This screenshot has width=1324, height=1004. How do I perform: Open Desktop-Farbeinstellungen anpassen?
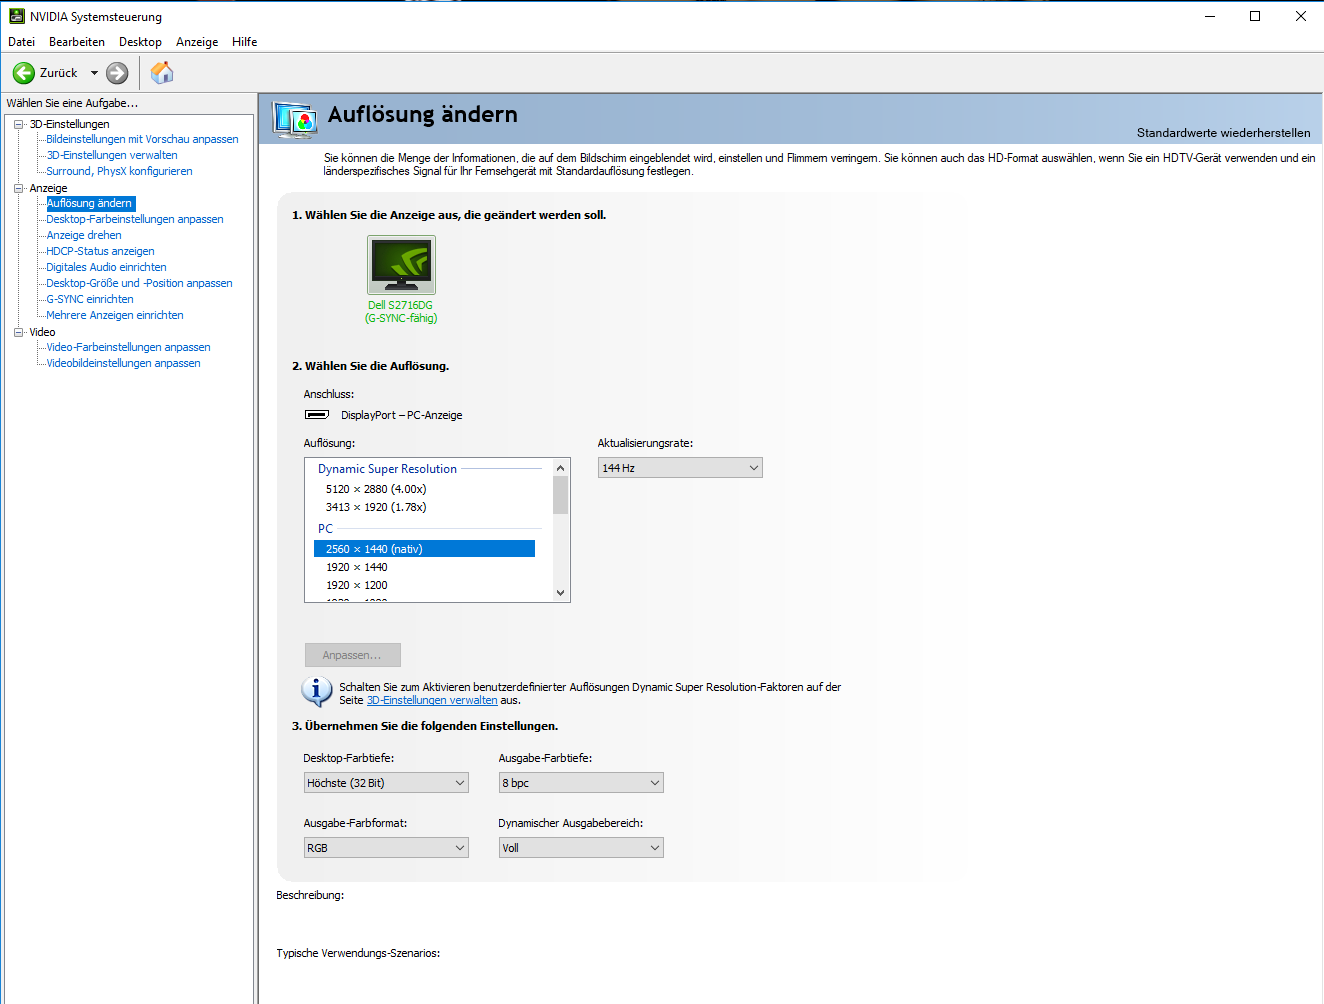[x=135, y=219]
